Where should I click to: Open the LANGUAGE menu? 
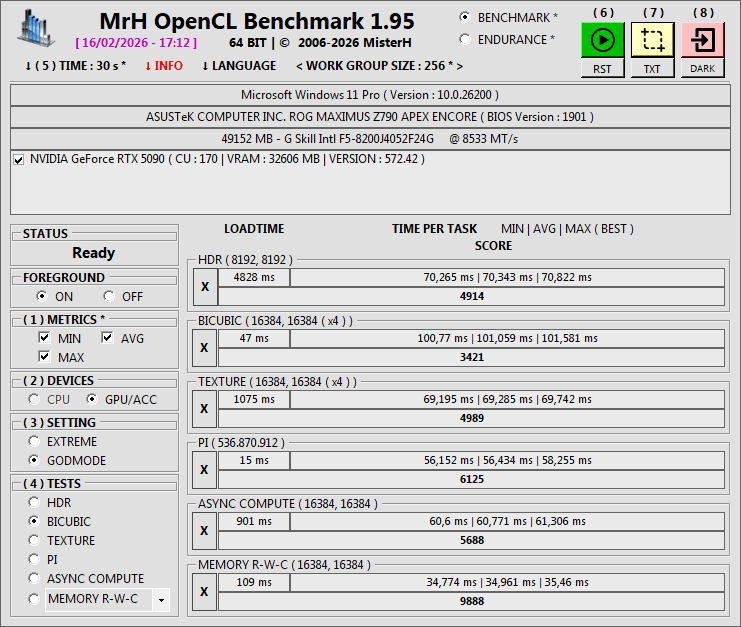pyautogui.click(x=239, y=66)
